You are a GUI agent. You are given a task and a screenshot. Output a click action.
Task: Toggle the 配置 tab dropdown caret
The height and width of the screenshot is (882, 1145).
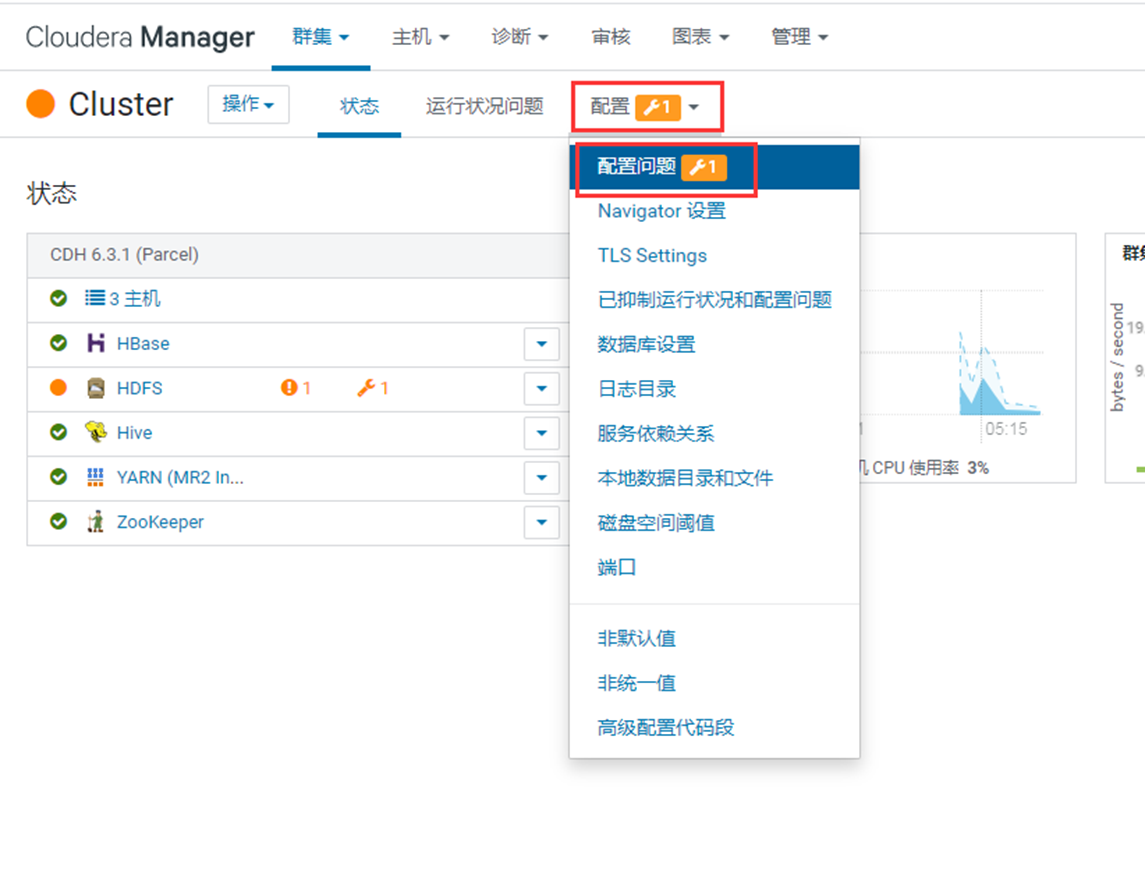[694, 107]
